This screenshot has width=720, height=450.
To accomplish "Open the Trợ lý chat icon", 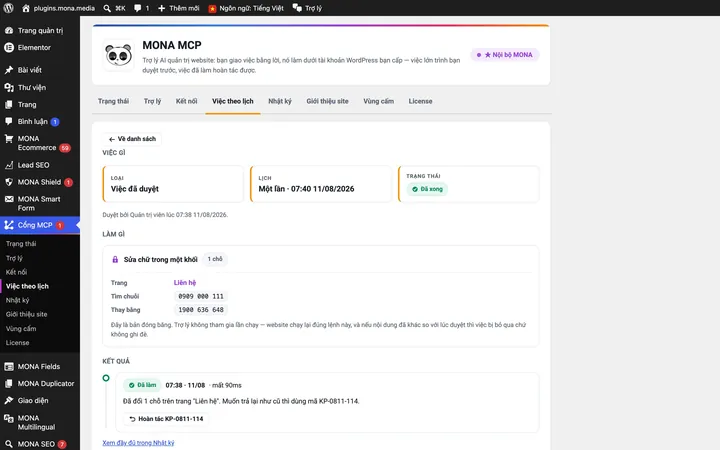I will [x=297, y=8].
